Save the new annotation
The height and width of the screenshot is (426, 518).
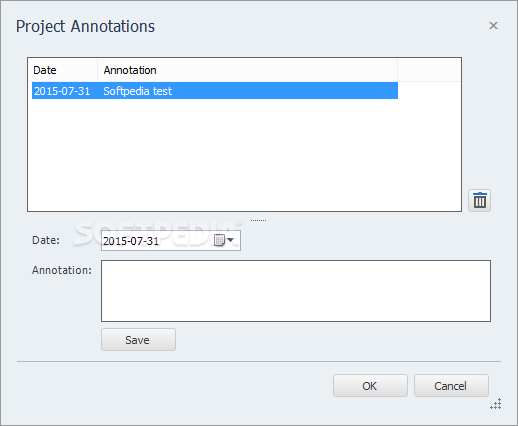138,340
